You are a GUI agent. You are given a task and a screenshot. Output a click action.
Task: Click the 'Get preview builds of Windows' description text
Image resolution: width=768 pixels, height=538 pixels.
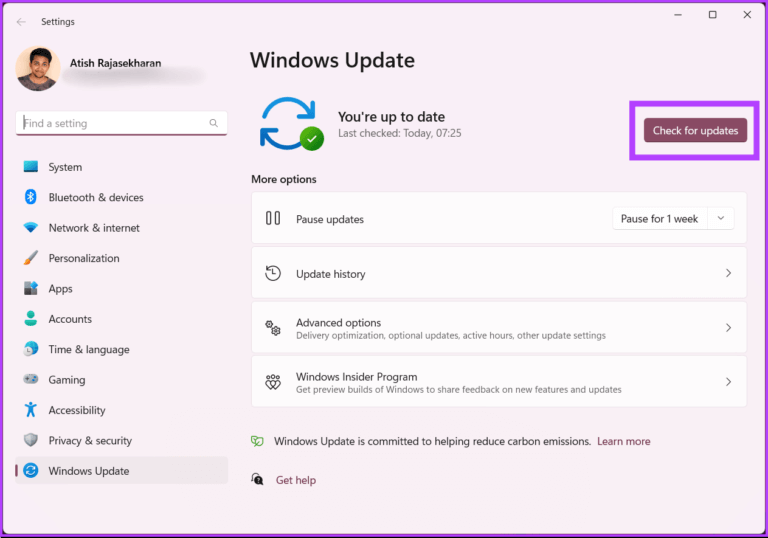coord(458,390)
